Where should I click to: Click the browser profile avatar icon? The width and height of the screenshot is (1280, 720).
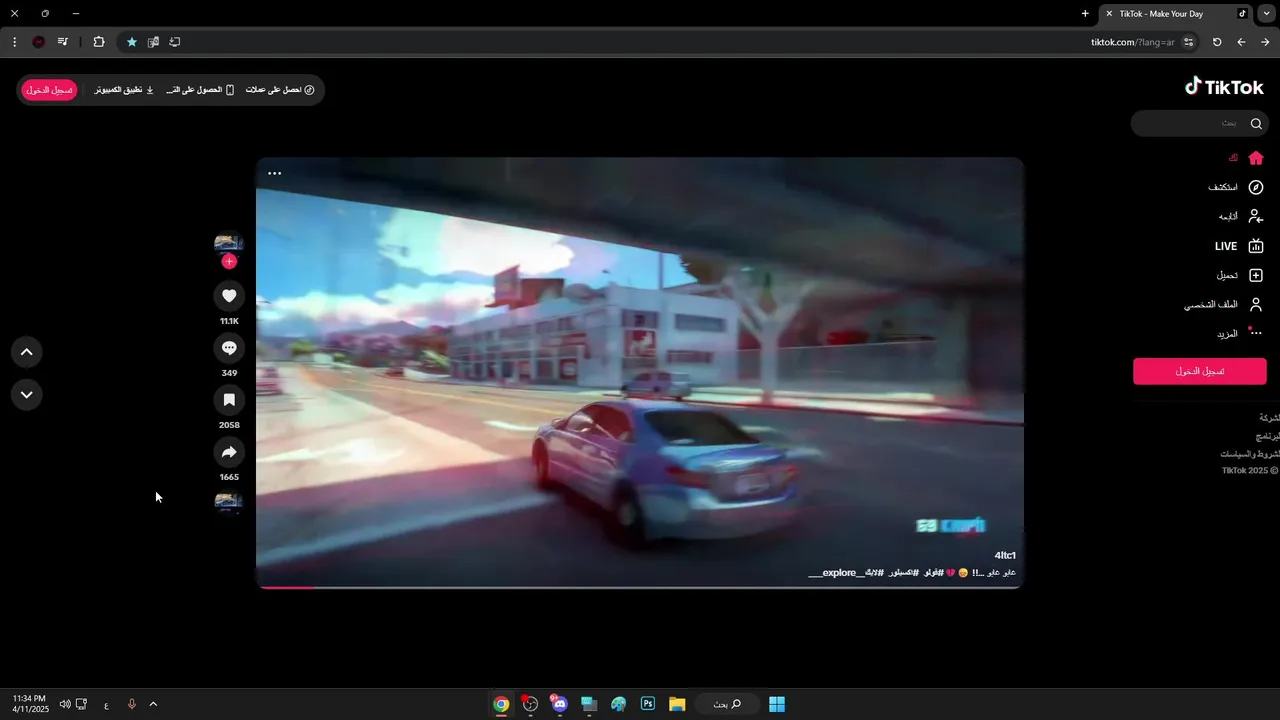[x=38, y=42]
